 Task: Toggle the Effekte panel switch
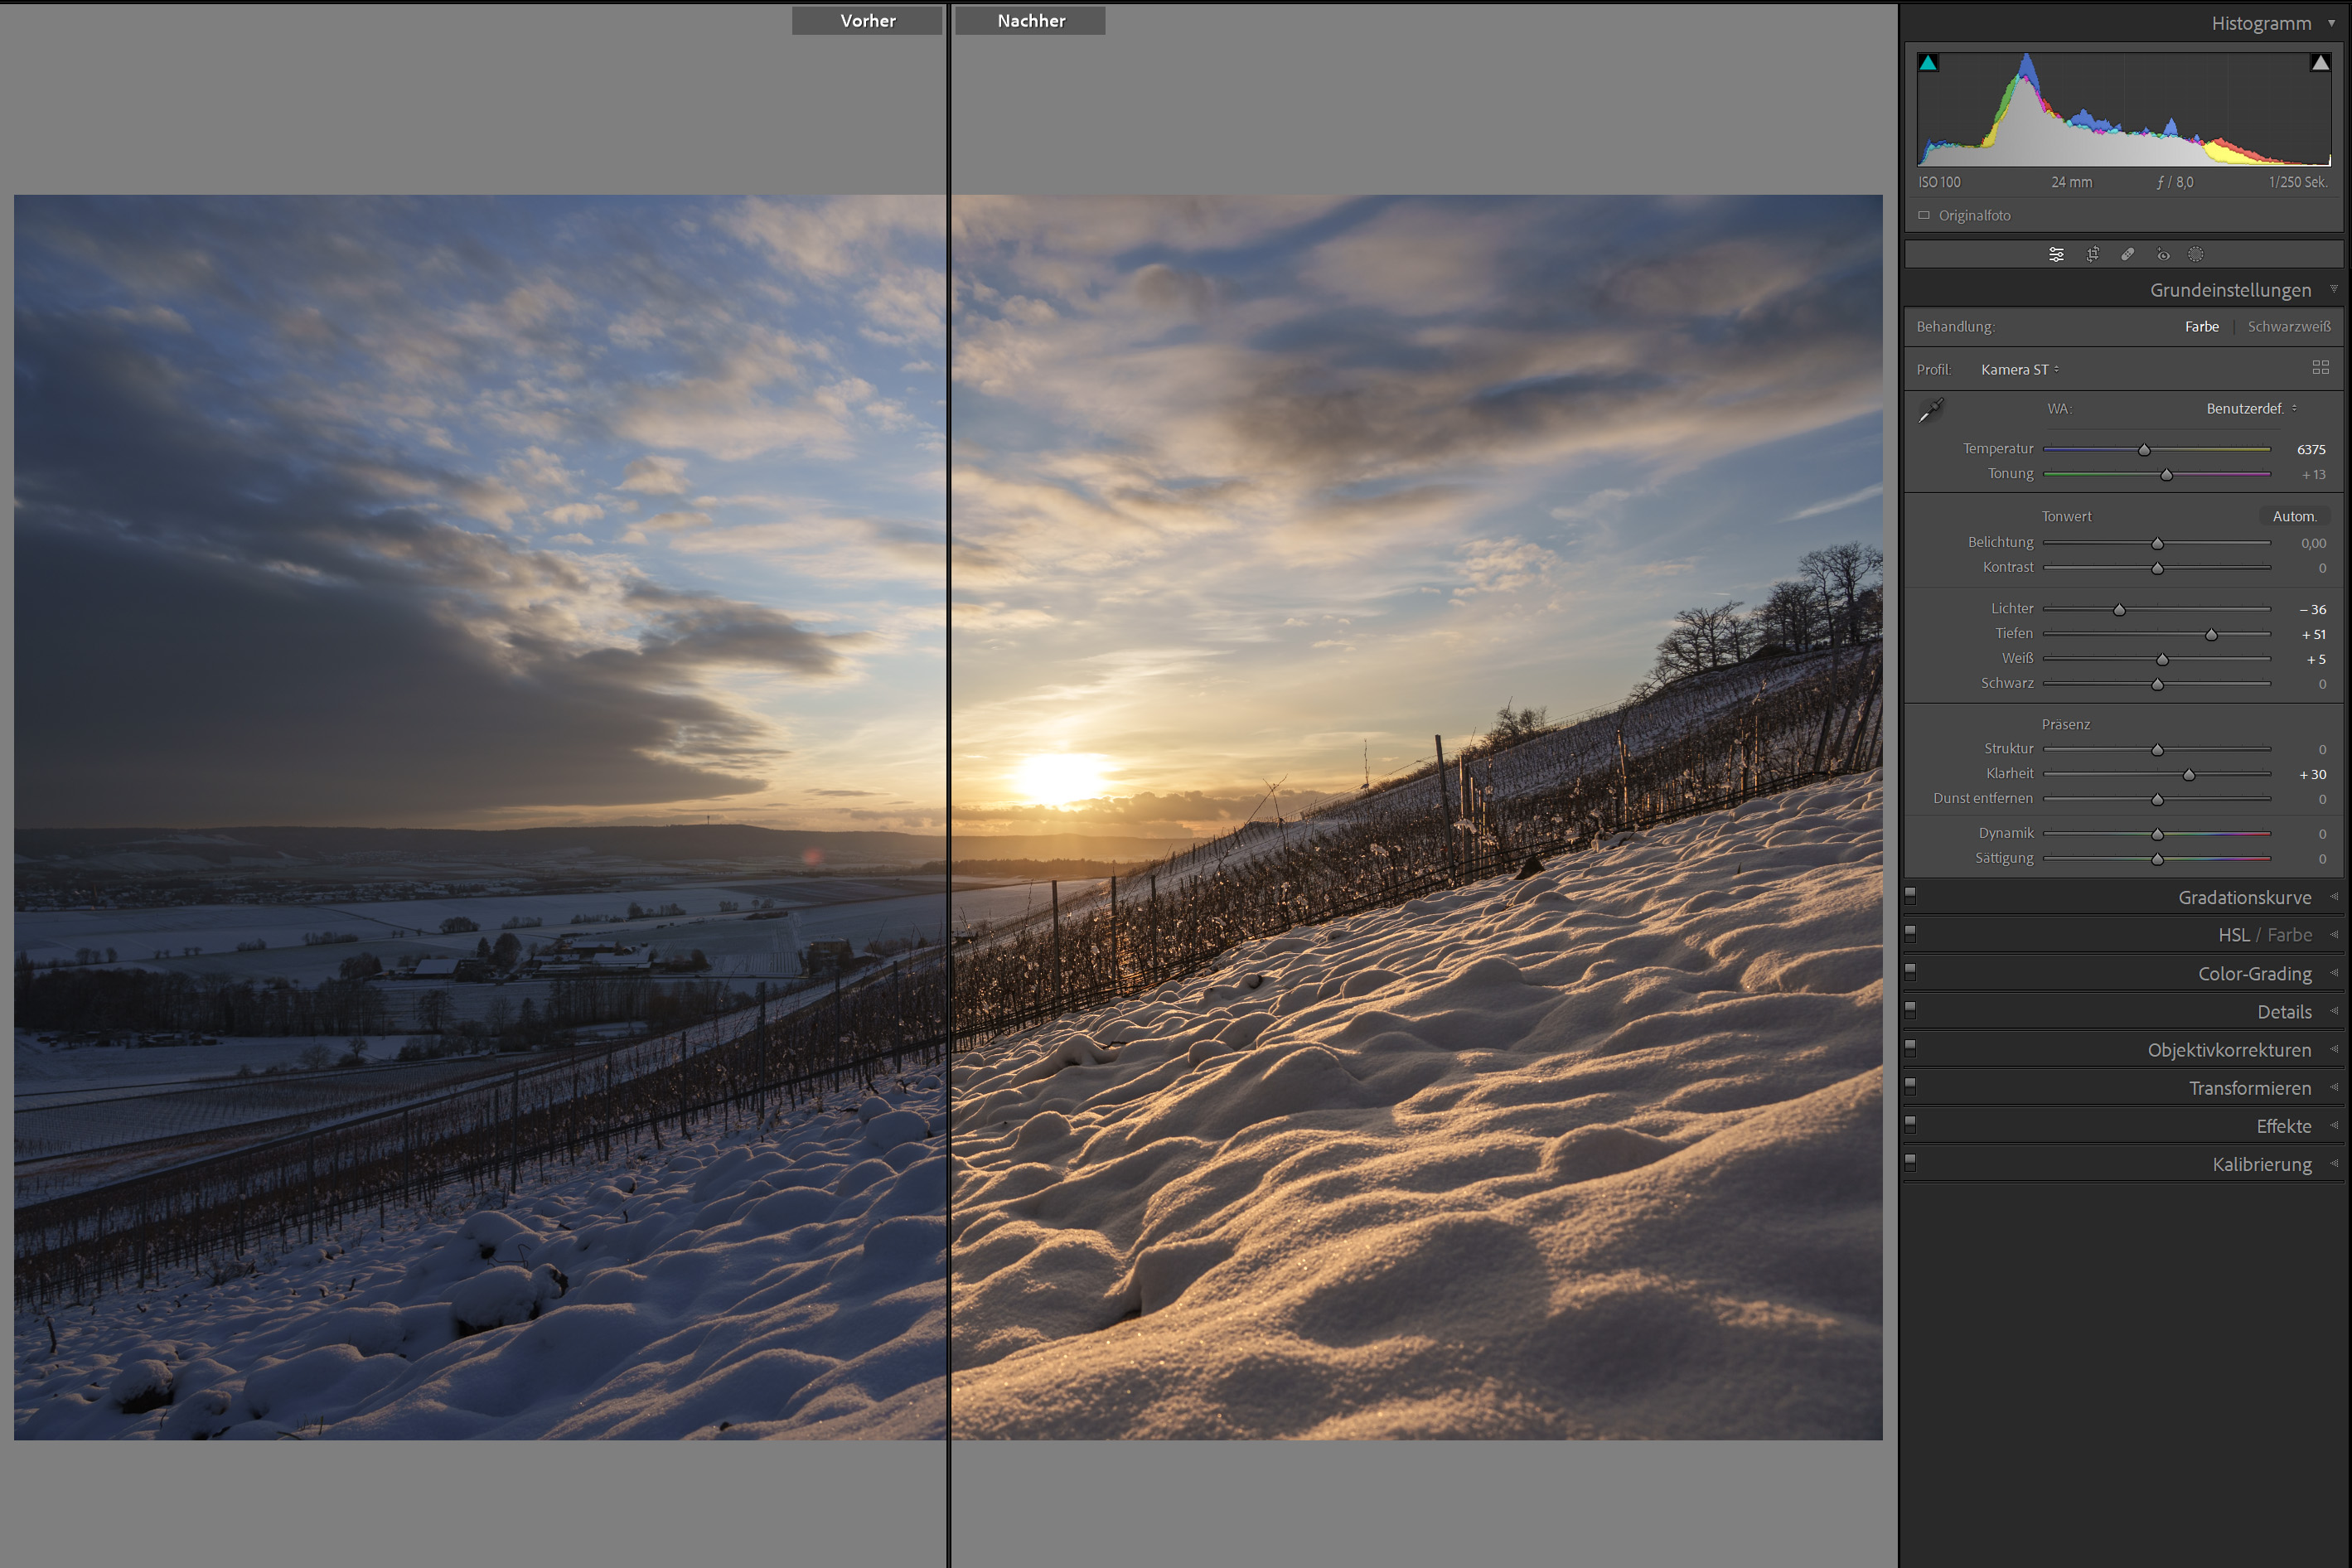point(1910,1125)
